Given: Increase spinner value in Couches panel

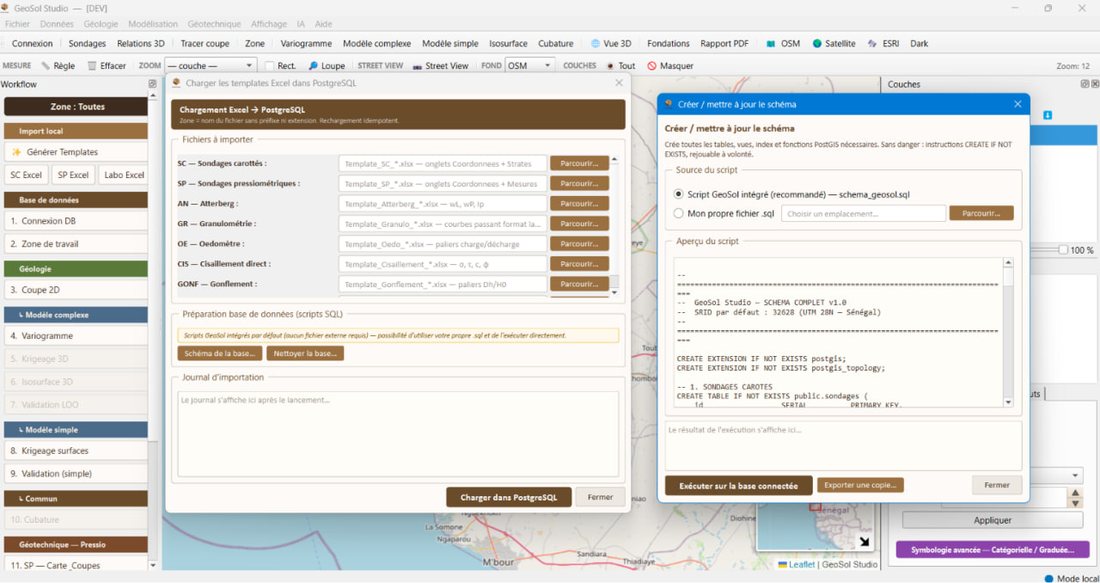Looking at the screenshot, I should 1075,493.
